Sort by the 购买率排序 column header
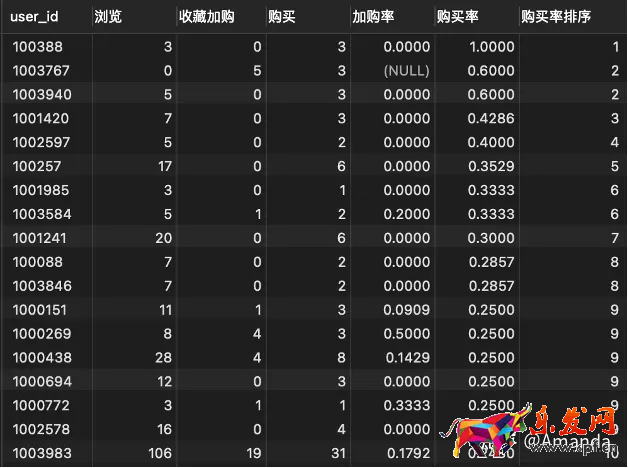 pyautogui.click(x=555, y=17)
